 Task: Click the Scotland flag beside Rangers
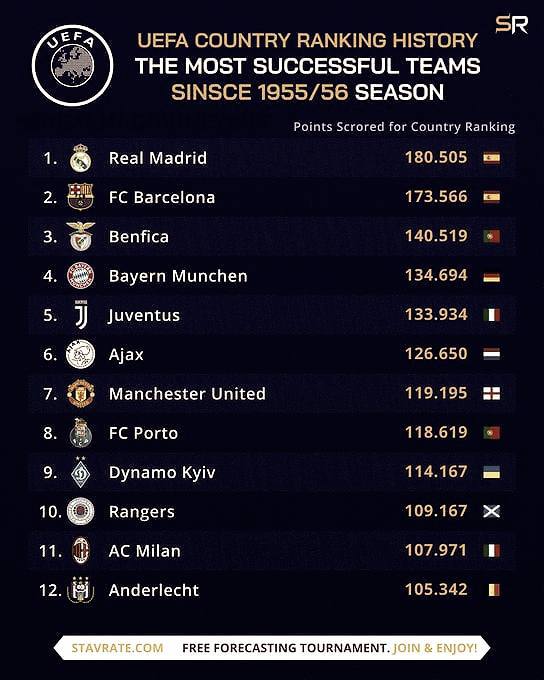492,512
